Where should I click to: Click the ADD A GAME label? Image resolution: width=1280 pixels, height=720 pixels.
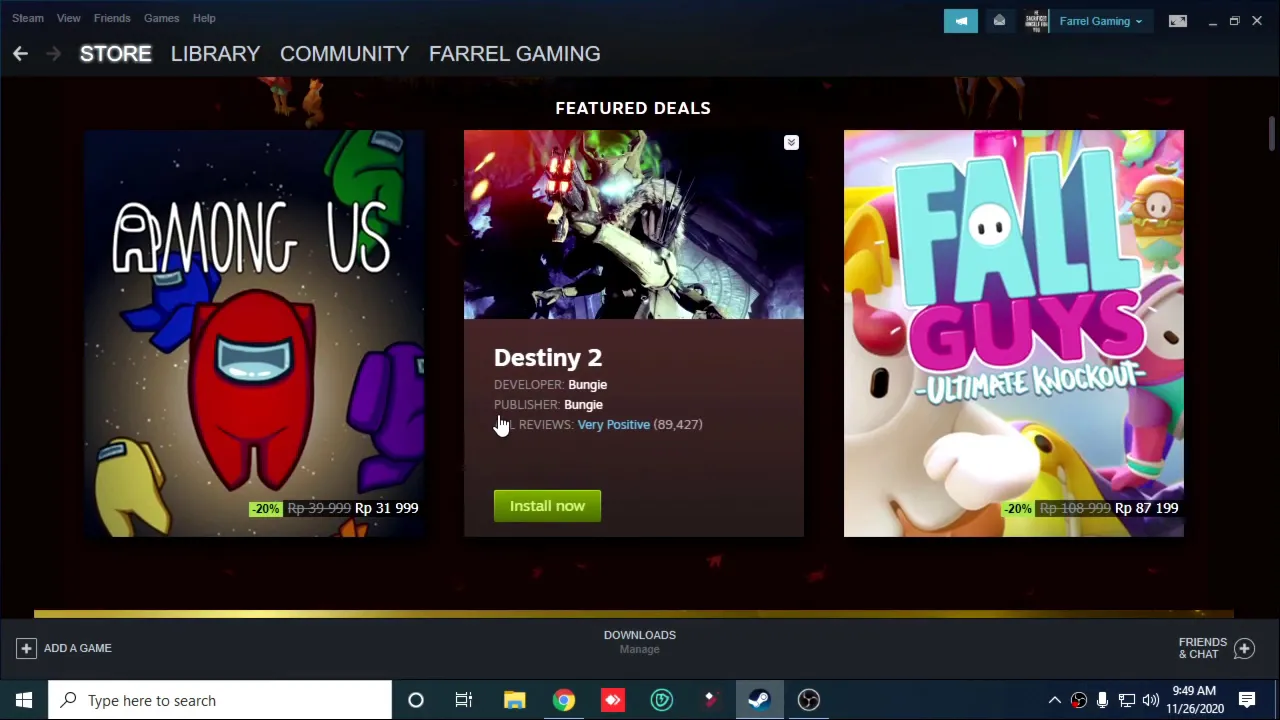(x=78, y=648)
